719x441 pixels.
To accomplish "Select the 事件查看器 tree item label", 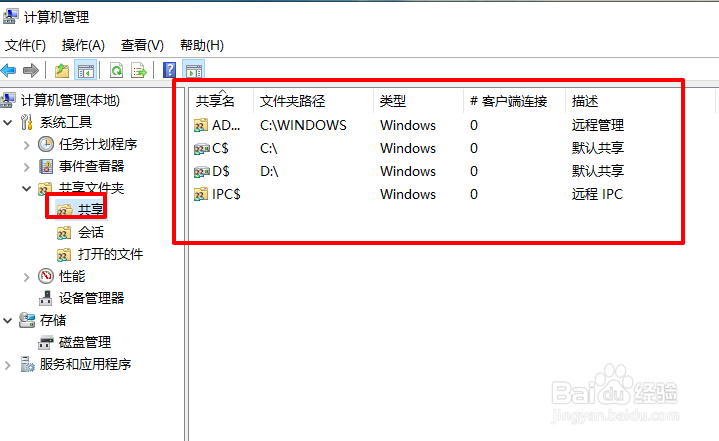I will [92, 166].
